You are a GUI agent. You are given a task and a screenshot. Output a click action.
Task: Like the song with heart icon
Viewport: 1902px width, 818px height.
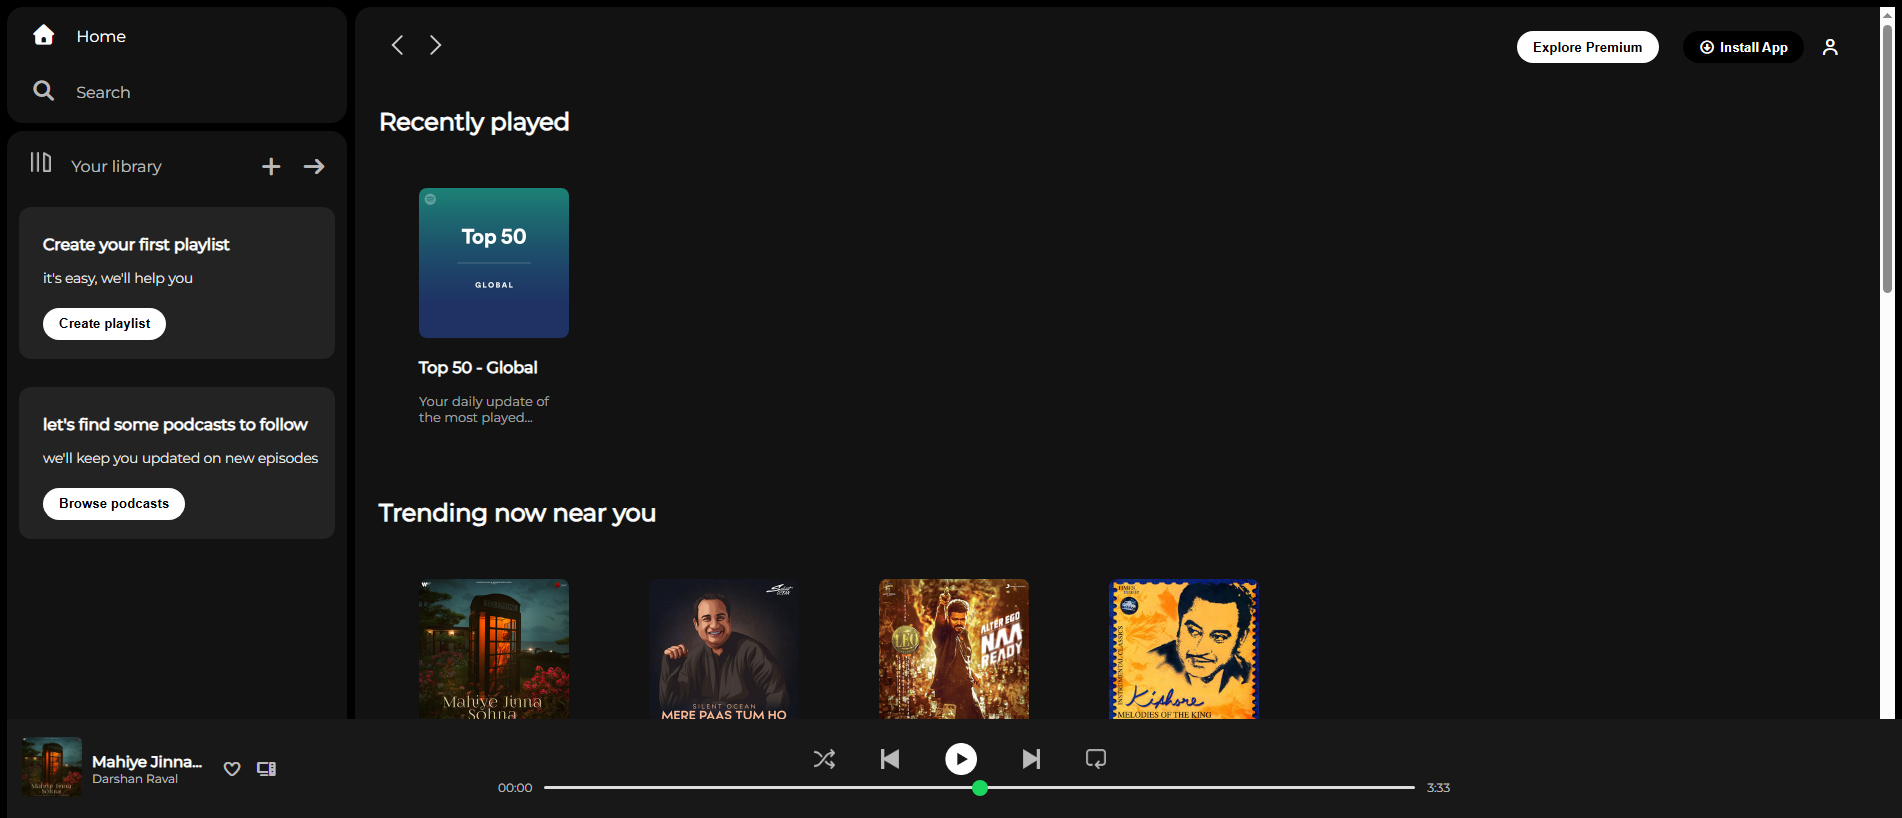(232, 769)
